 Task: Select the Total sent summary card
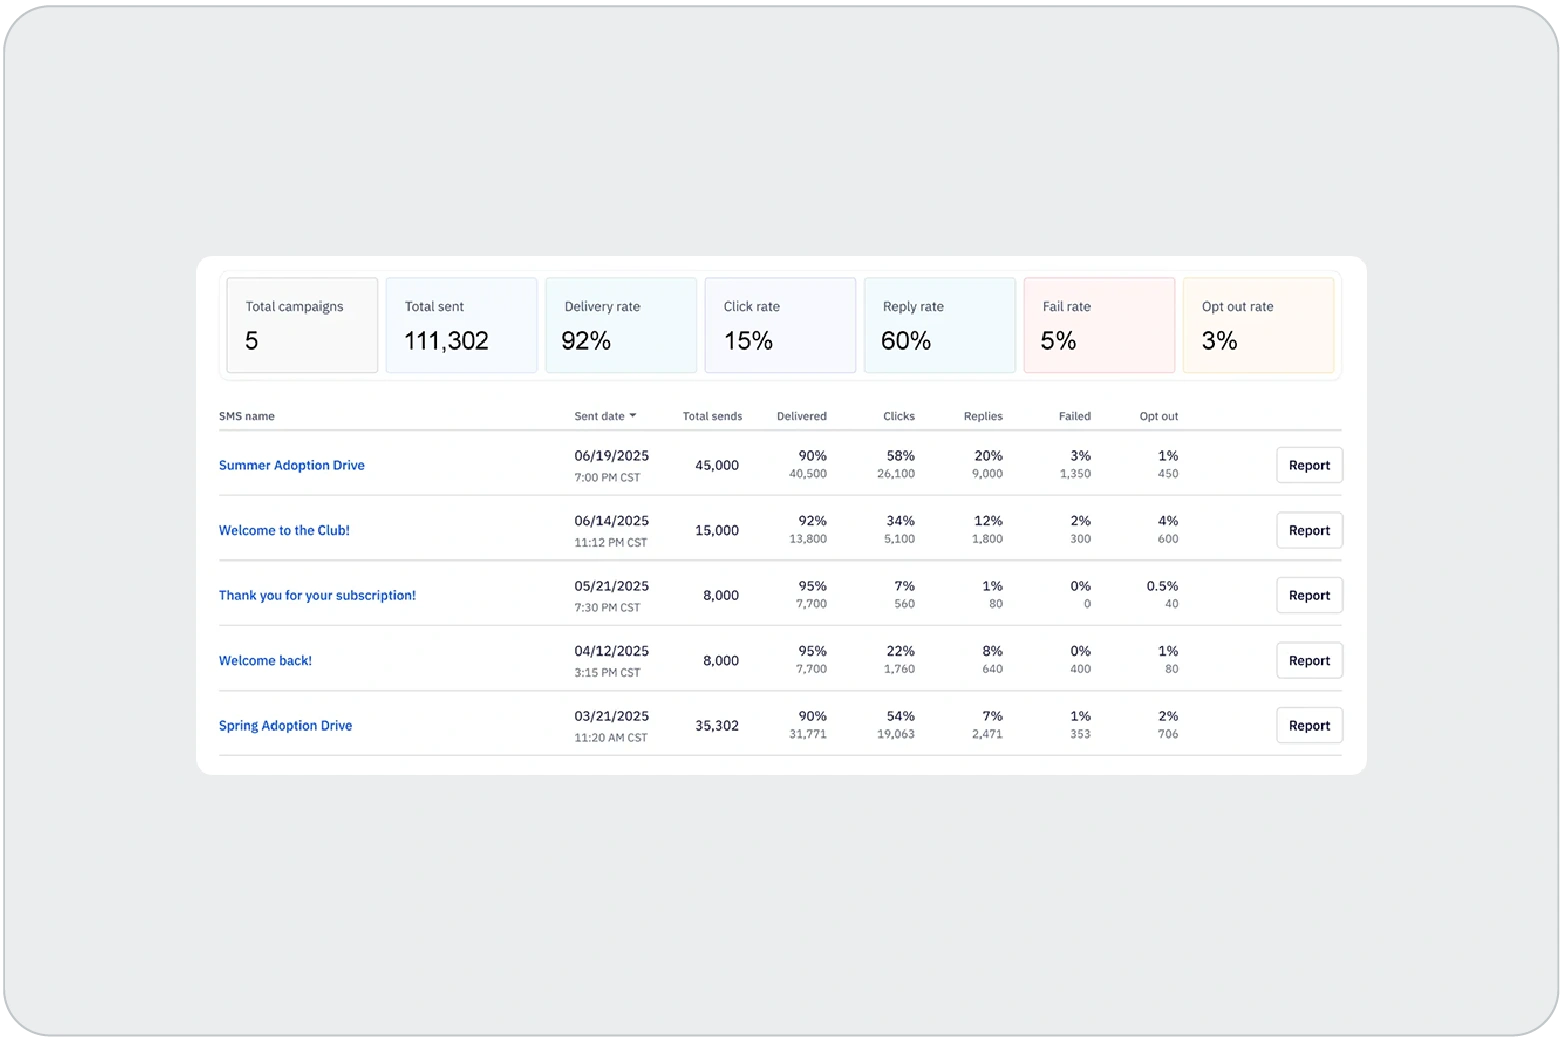click(461, 325)
